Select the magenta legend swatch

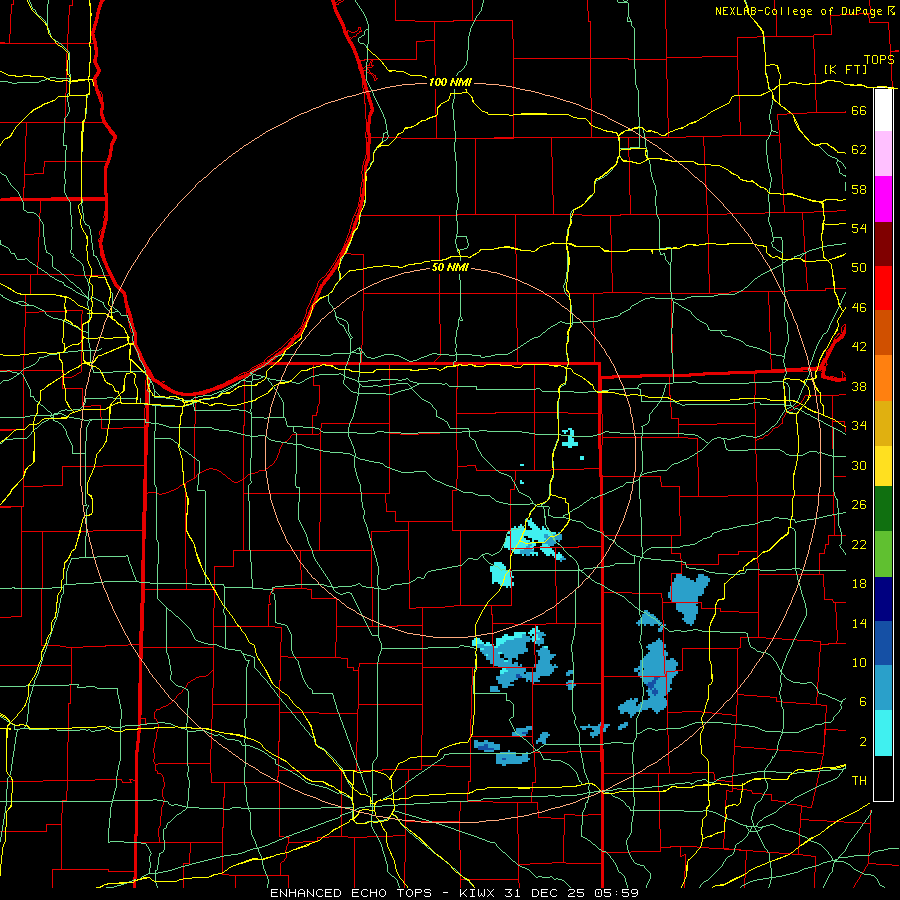click(883, 199)
